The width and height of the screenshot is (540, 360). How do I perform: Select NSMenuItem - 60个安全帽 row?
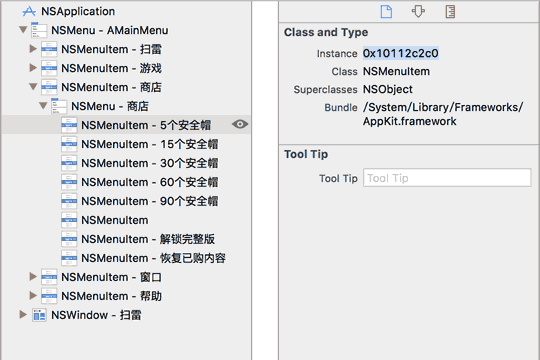[x=125, y=182]
